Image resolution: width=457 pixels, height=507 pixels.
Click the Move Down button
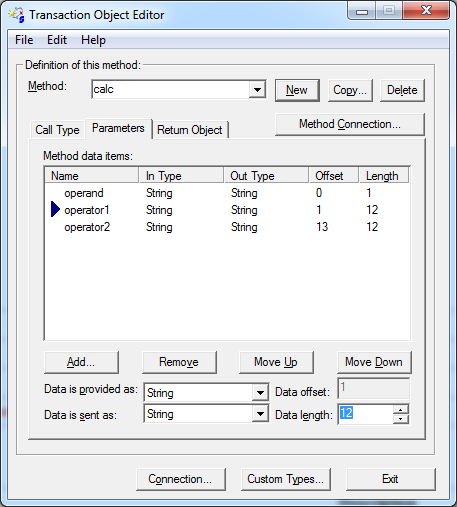click(x=374, y=362)
